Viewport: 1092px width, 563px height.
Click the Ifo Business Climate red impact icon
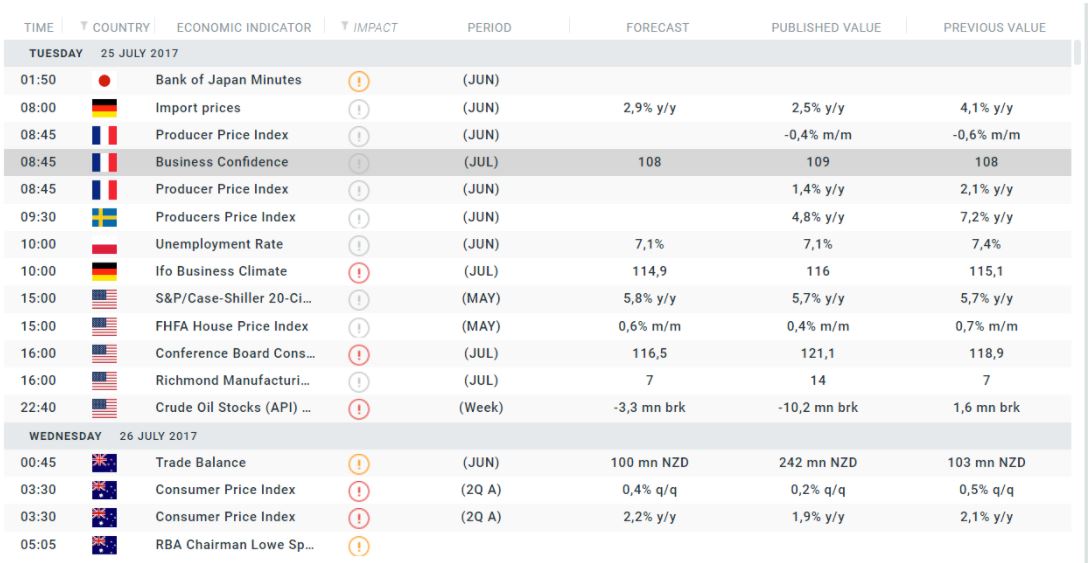tap(358, 272)
